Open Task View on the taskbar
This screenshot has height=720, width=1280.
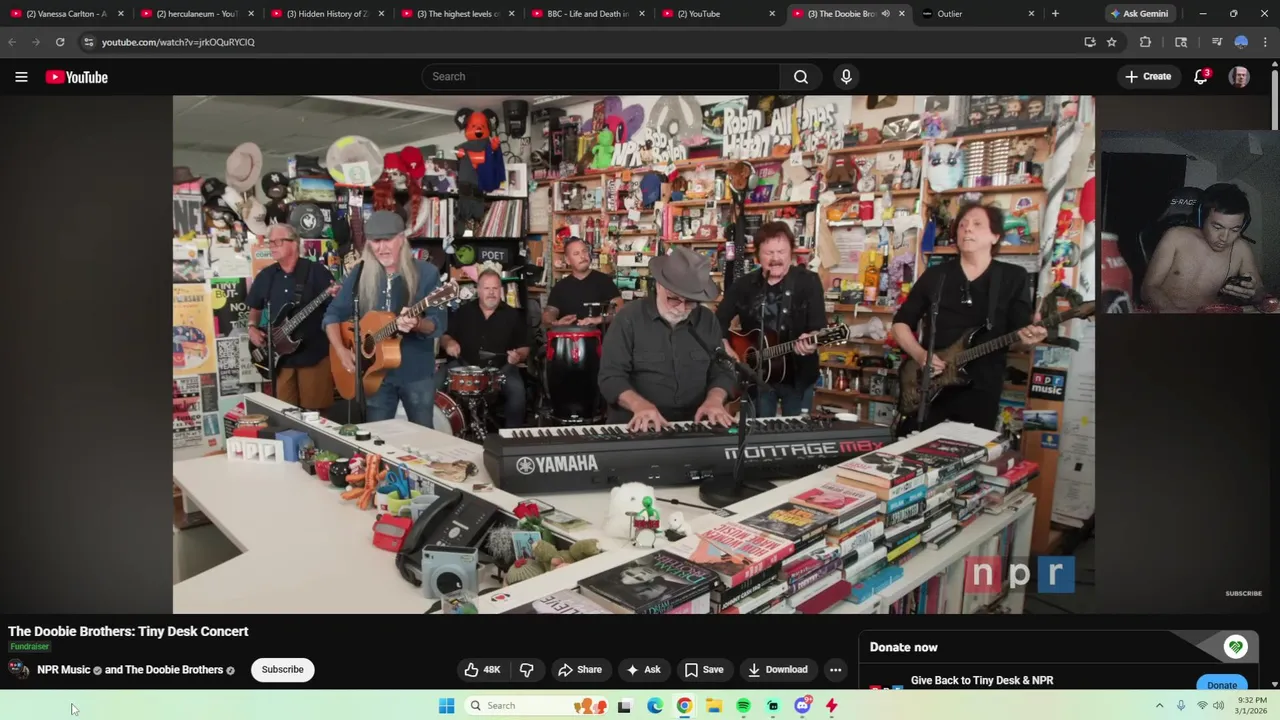point(625,706)
